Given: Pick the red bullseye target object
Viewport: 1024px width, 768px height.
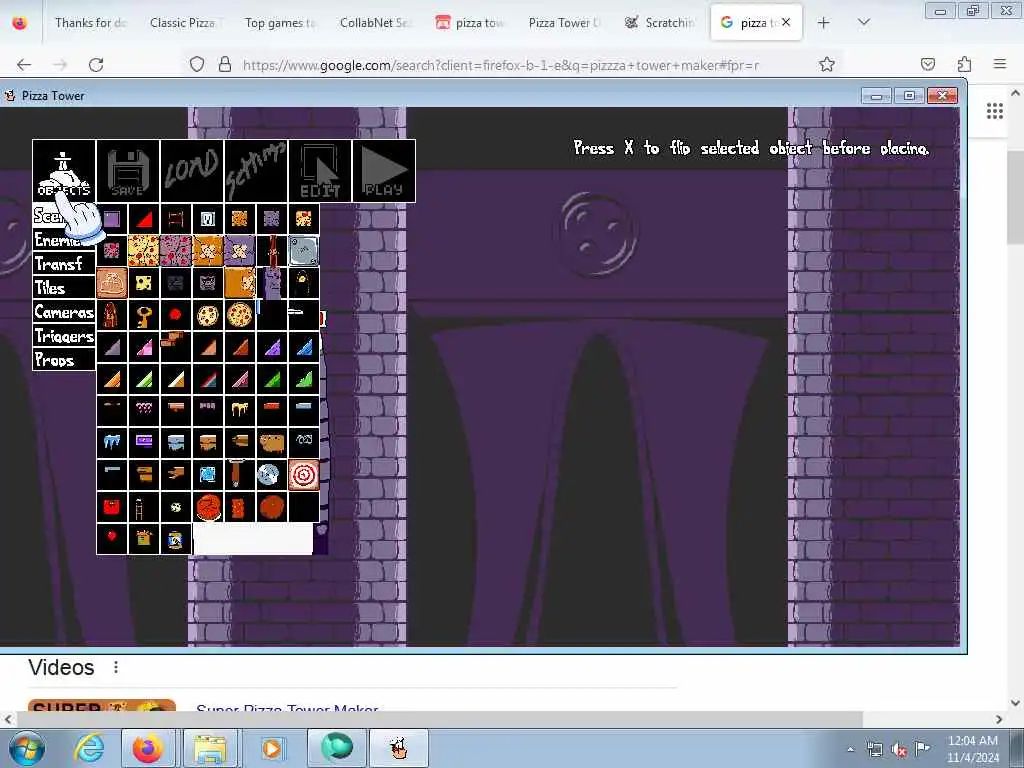Looking at the screenshot, I should pyautogui.click(x=304, y=475).
